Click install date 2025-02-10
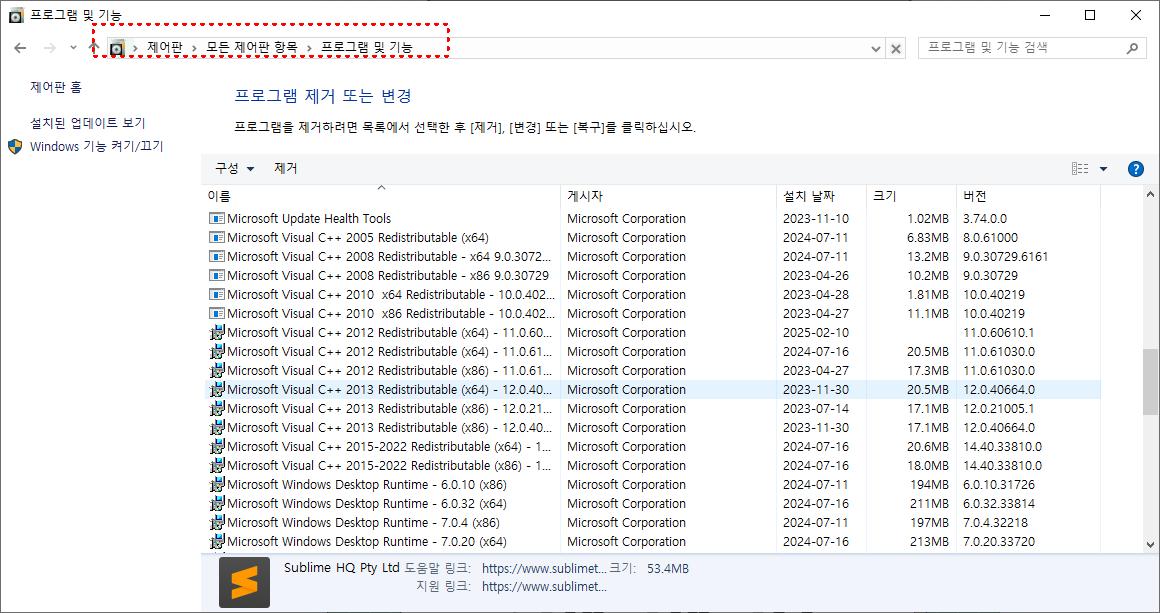Viewport: 1160px width, 613px height. coord(816,333)
